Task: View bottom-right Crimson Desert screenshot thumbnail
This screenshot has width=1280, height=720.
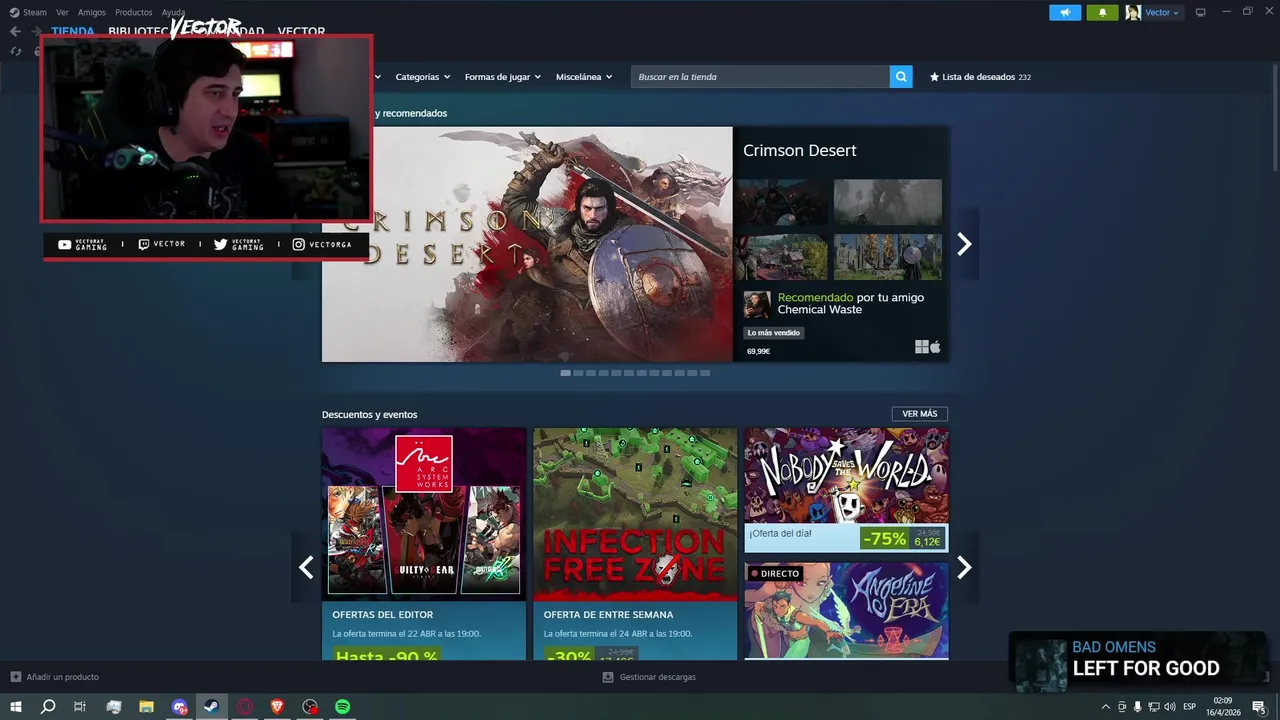Action: [888, 257]
